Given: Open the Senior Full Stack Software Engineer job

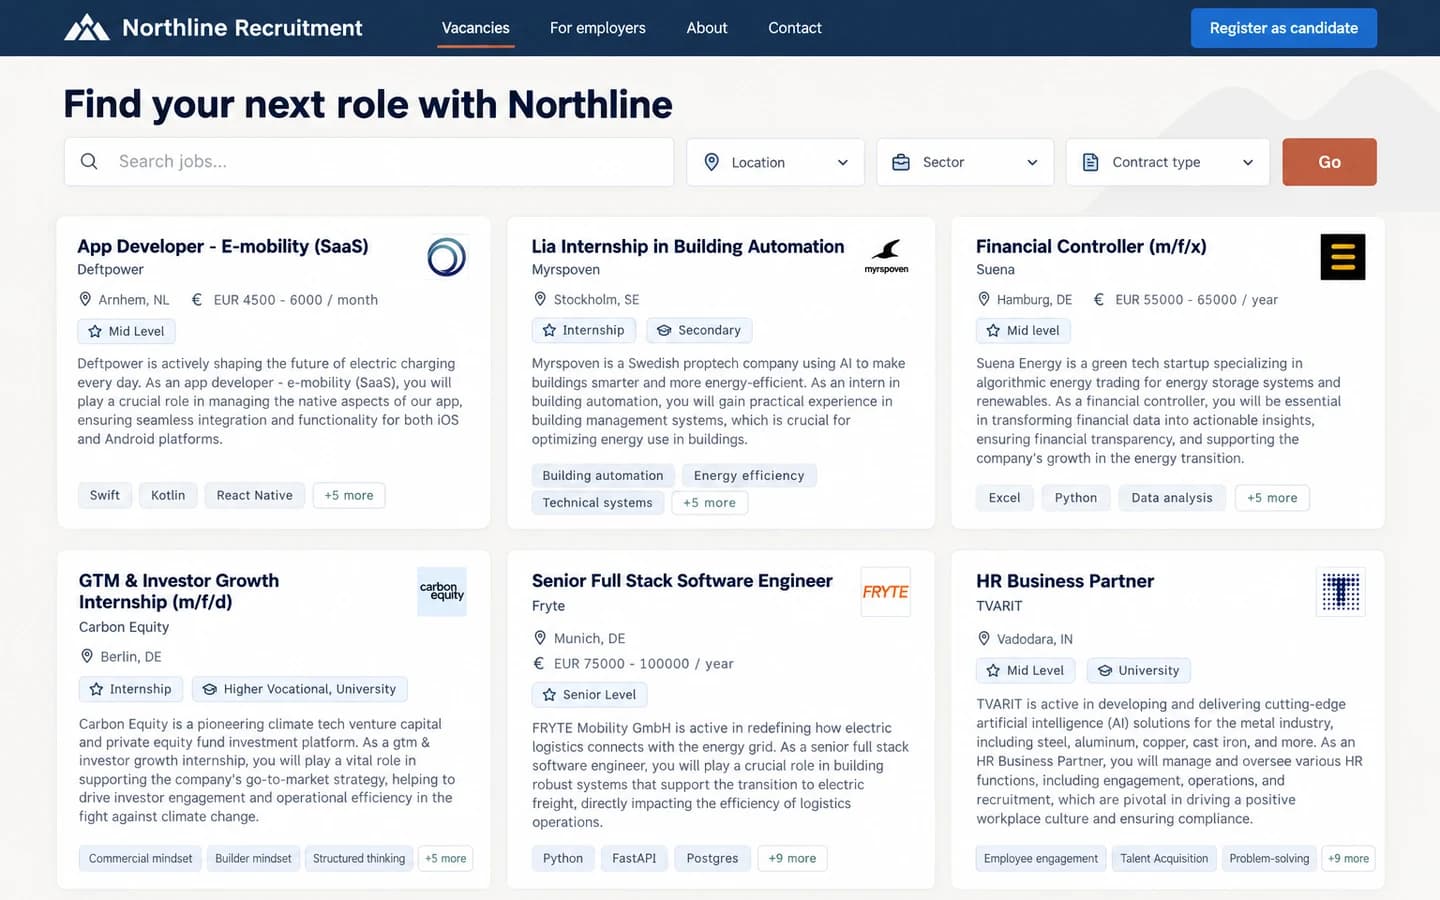Looking at the screenshot, I should pyautogui.click(x=682, y=581).
